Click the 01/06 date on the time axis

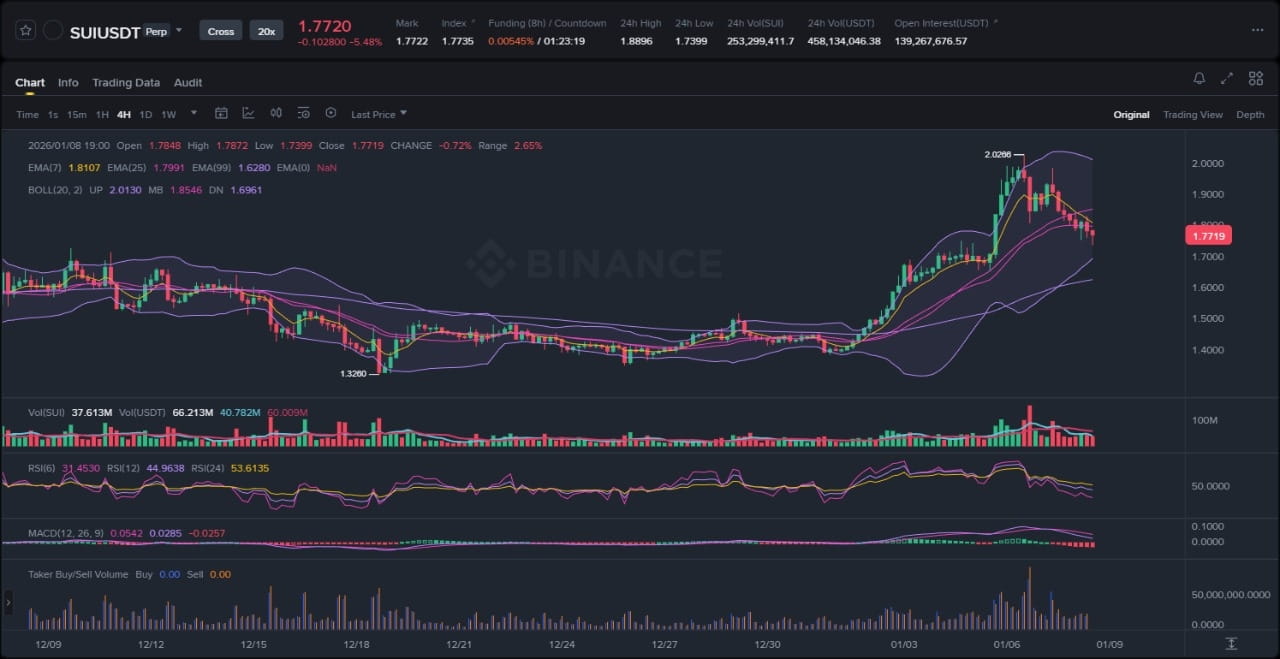coord(1007,644)
